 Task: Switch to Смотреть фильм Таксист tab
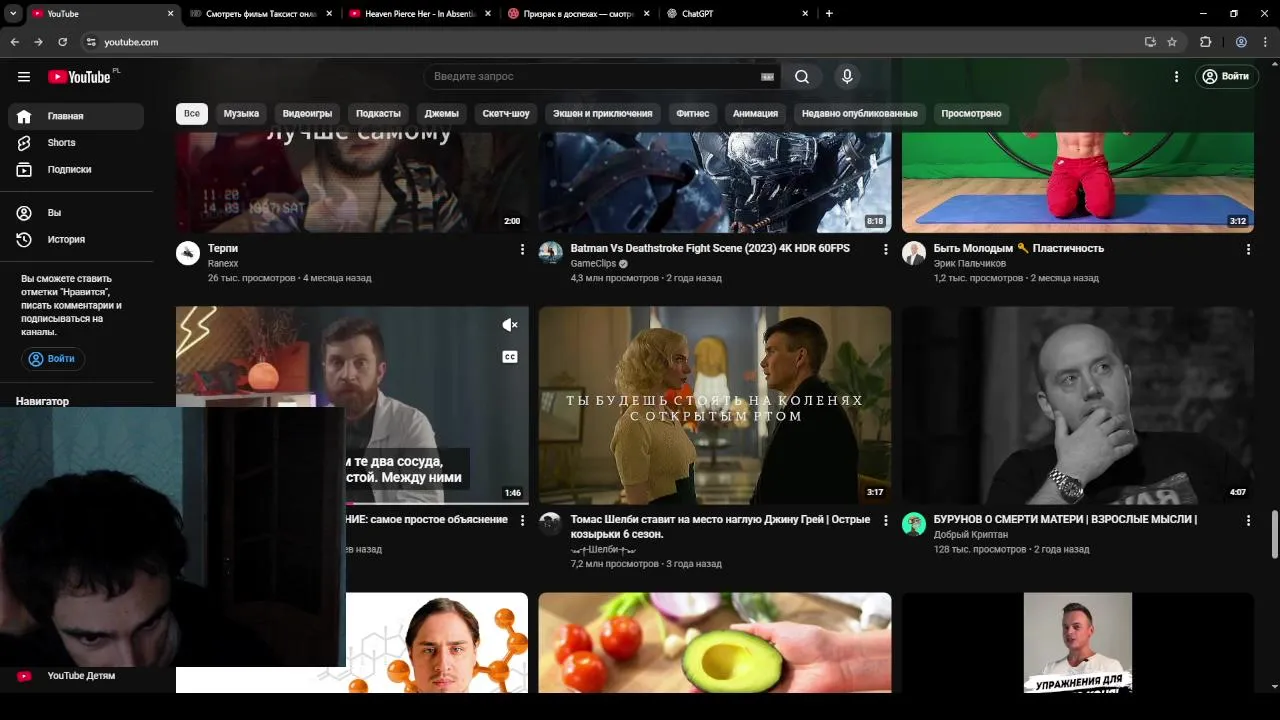(261, 14)
